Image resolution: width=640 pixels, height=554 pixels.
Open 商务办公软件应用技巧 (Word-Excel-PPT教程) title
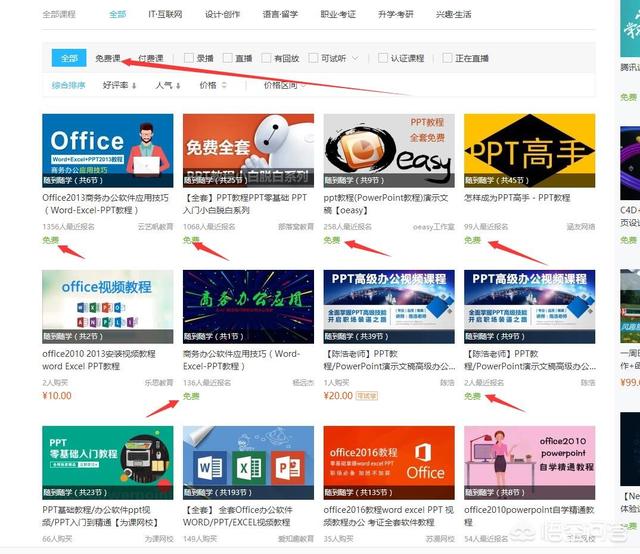point(242,360)
